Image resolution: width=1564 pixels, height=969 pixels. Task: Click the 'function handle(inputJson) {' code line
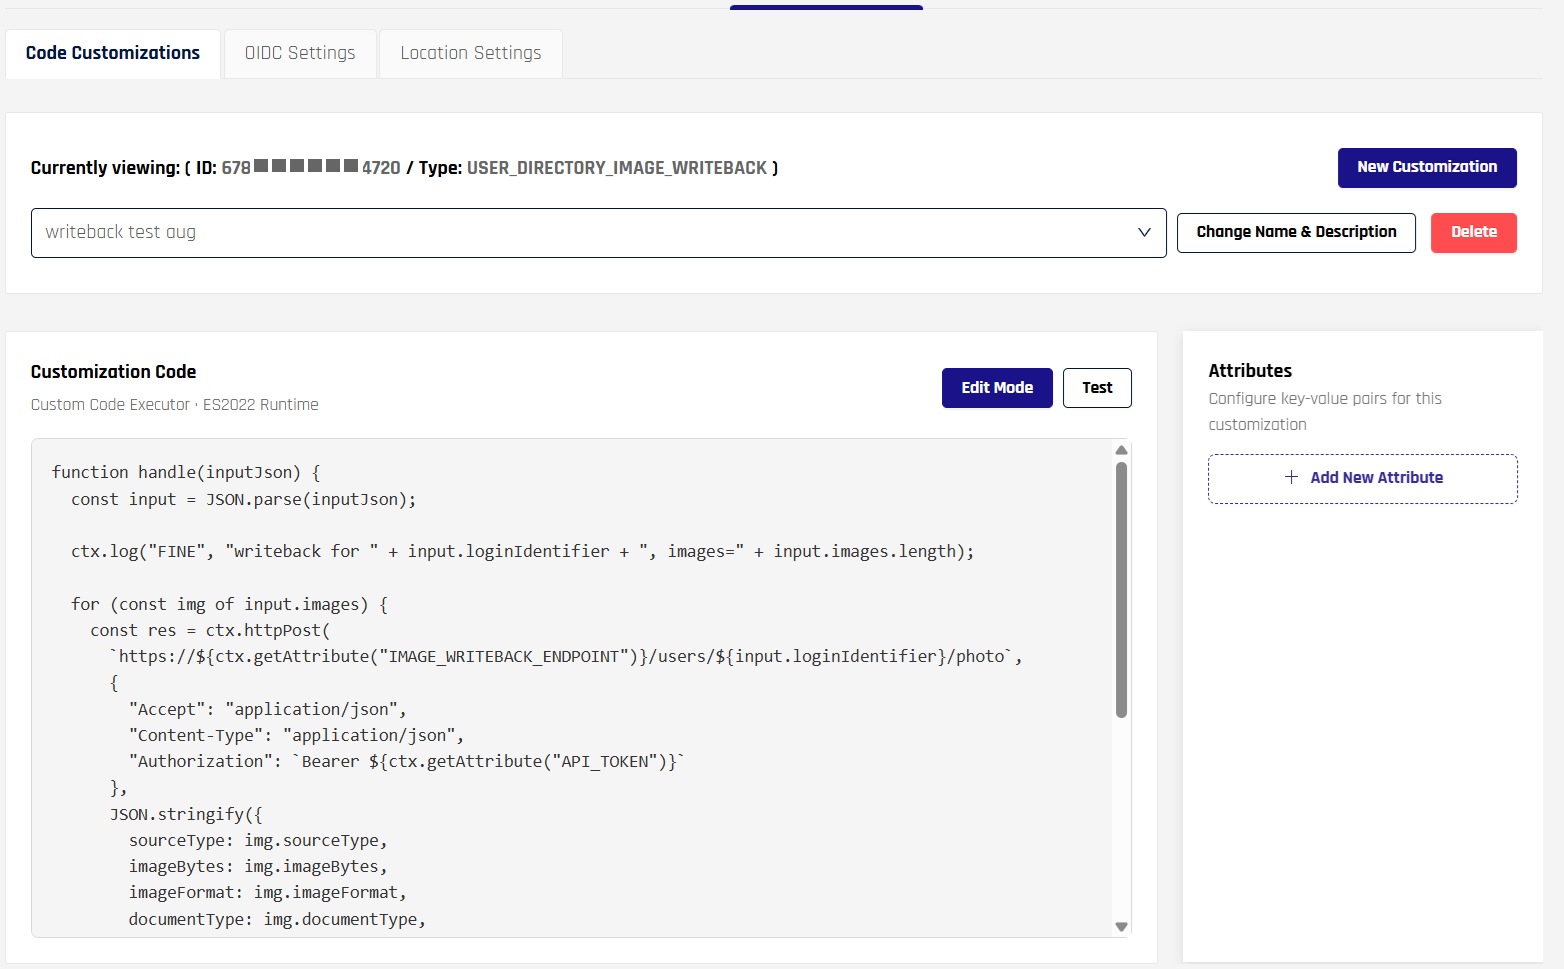click(x=186, y=472)
